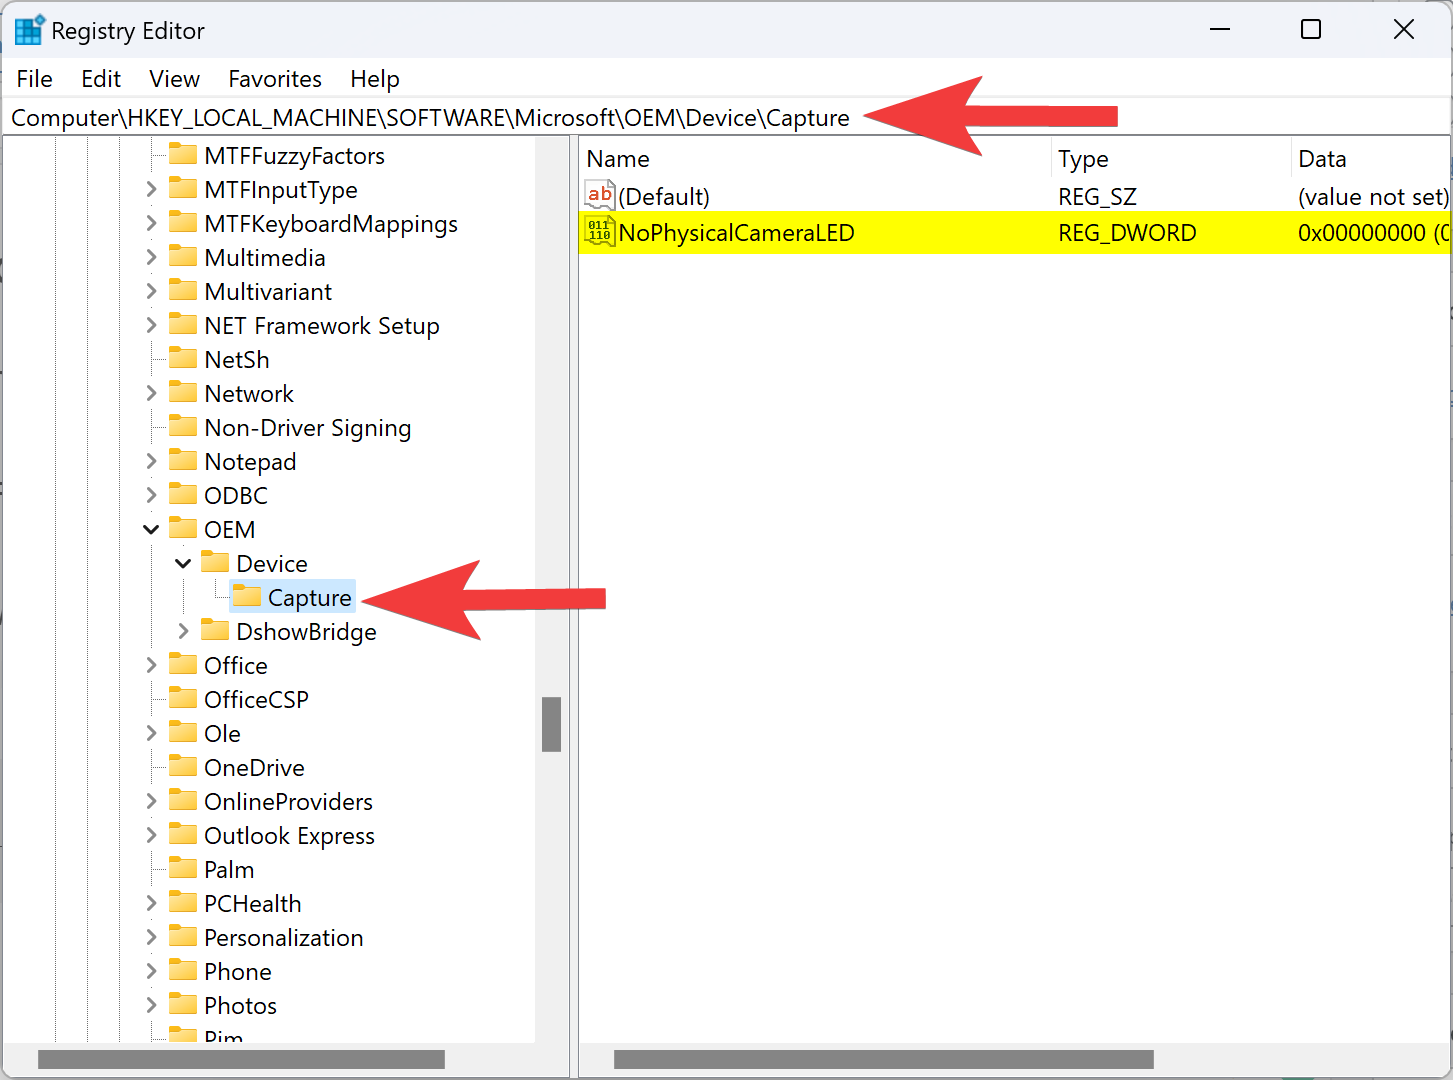1453x1080 pixels.
Task: Expand the NET Framework Setup key
Action: (151, 325)
